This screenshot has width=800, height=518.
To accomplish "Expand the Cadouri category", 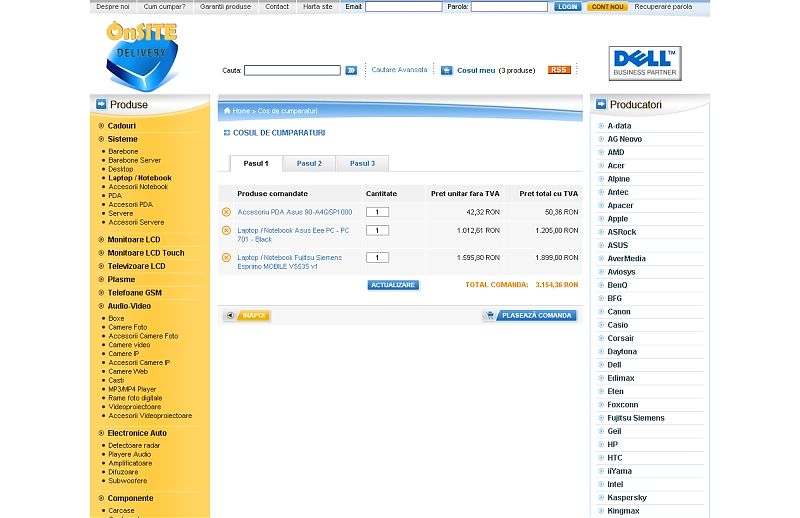I will coord(121,126).
